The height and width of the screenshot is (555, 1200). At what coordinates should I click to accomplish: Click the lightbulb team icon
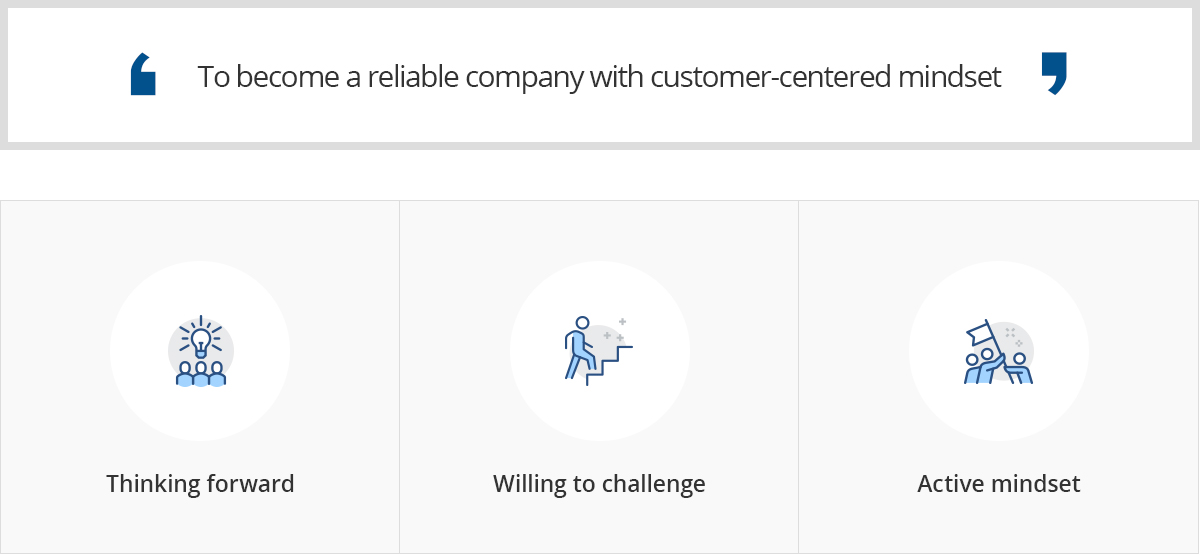200,351
